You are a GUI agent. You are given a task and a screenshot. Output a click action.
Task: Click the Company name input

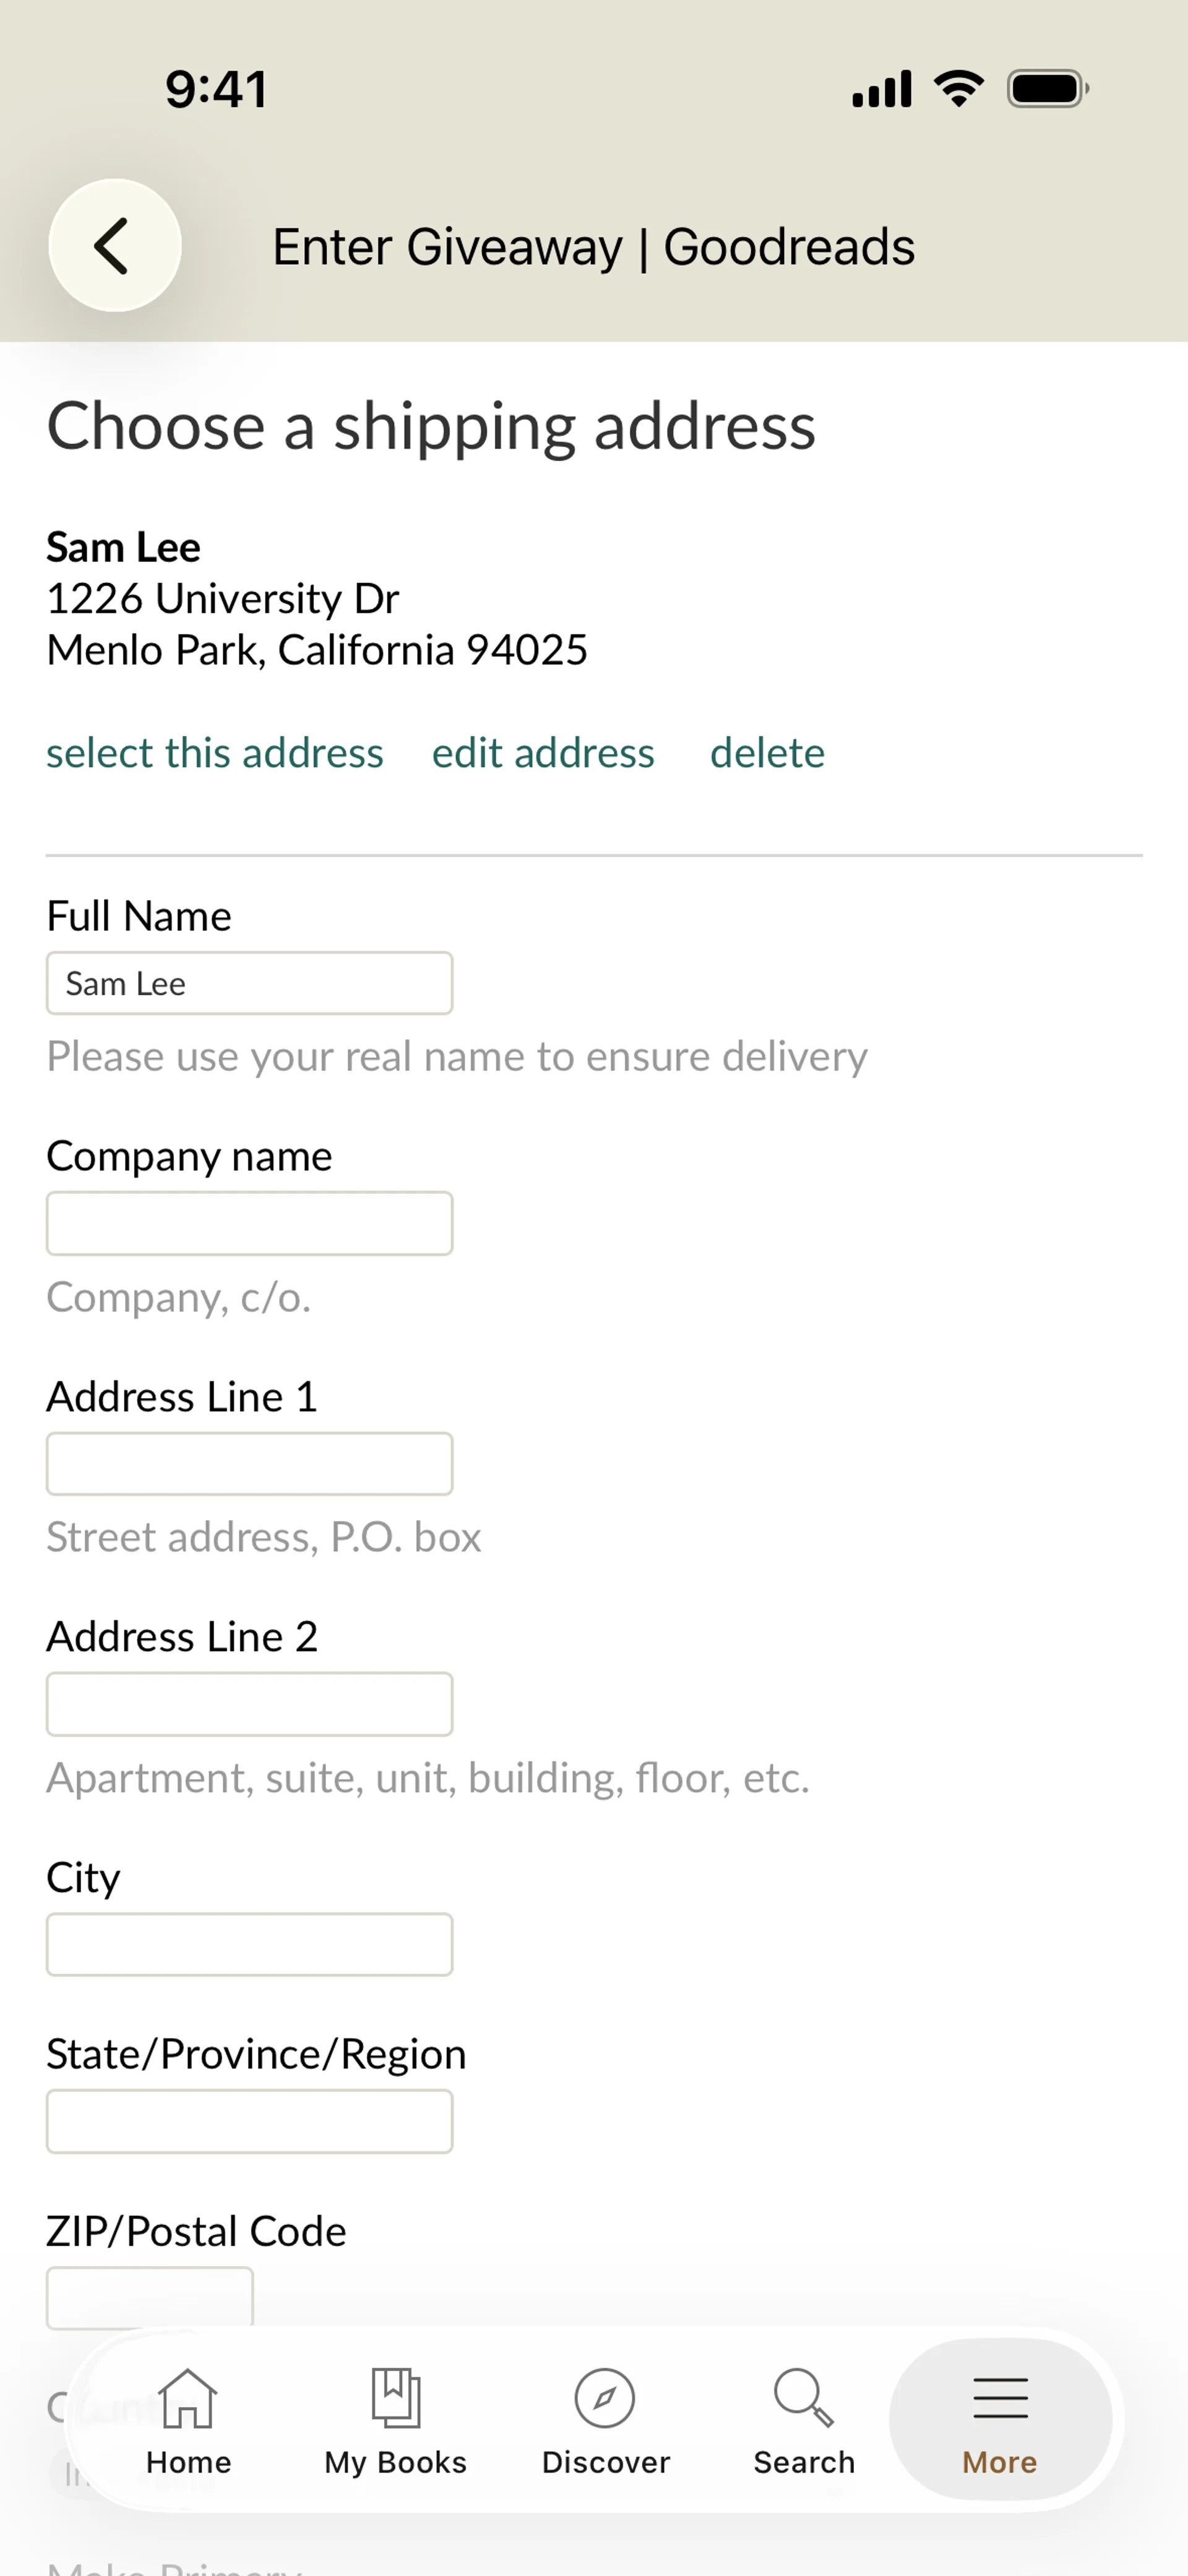point(249,1223)
